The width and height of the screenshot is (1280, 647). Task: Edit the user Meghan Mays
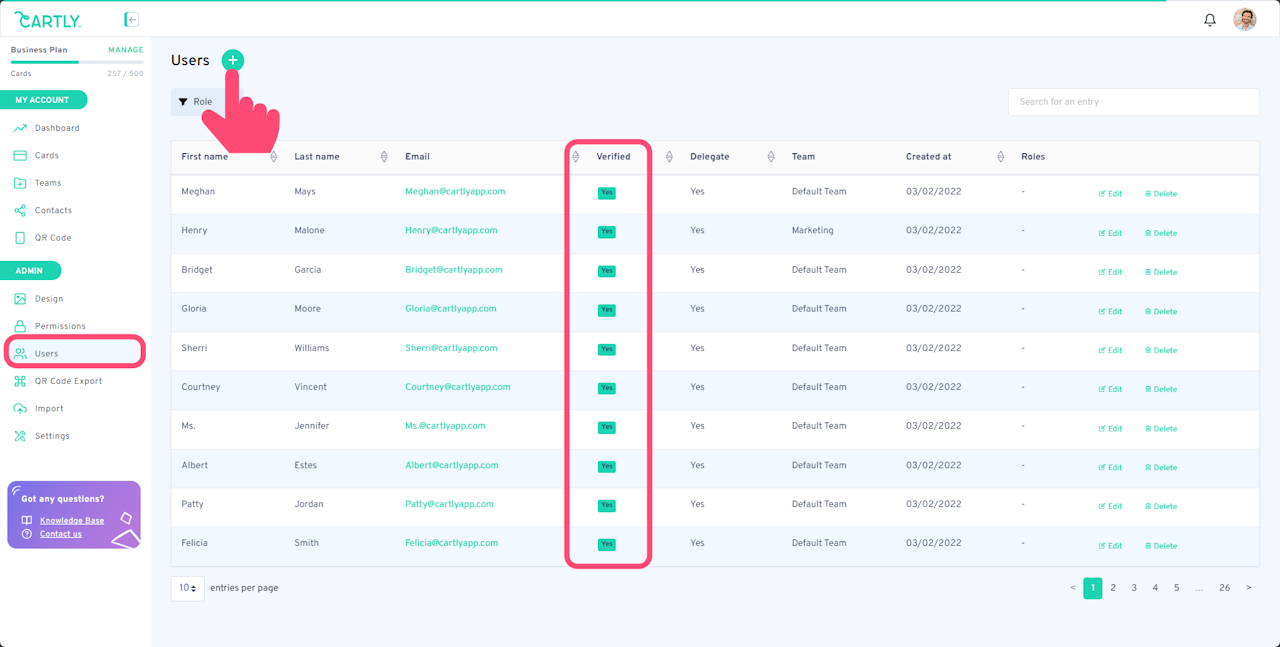pos(1110,194)
